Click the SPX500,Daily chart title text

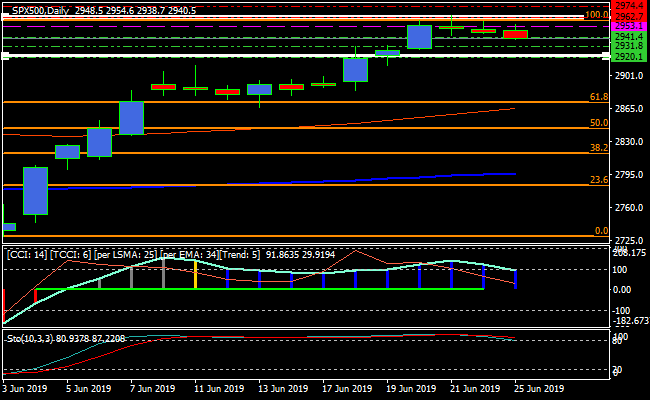click(40, 11)
